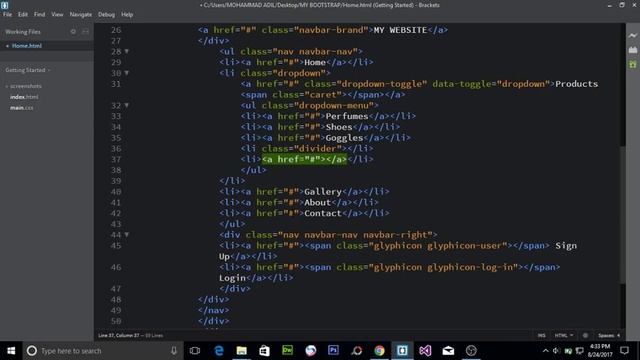The height and width of the screenshot is (360, 640).
Task: Collapse code fold at line 28
Action: coord(127,51)
